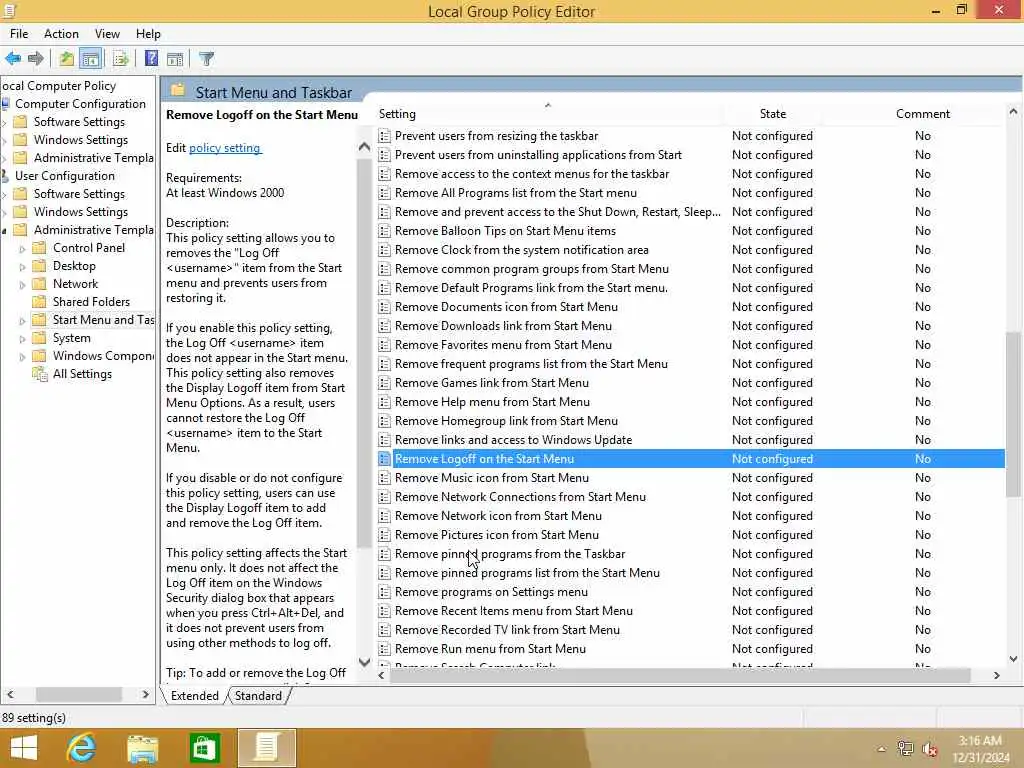This screenshot has width=1024, height=768.
Task: Click the Export List toolbar icon
Action: pos(121,59)
